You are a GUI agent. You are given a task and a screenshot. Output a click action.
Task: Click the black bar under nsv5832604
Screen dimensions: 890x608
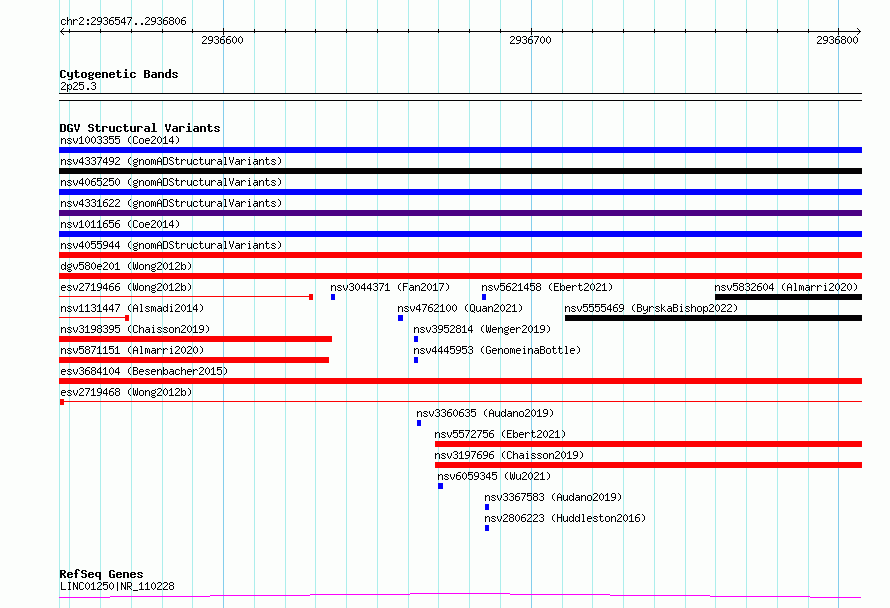pos(788,297)
